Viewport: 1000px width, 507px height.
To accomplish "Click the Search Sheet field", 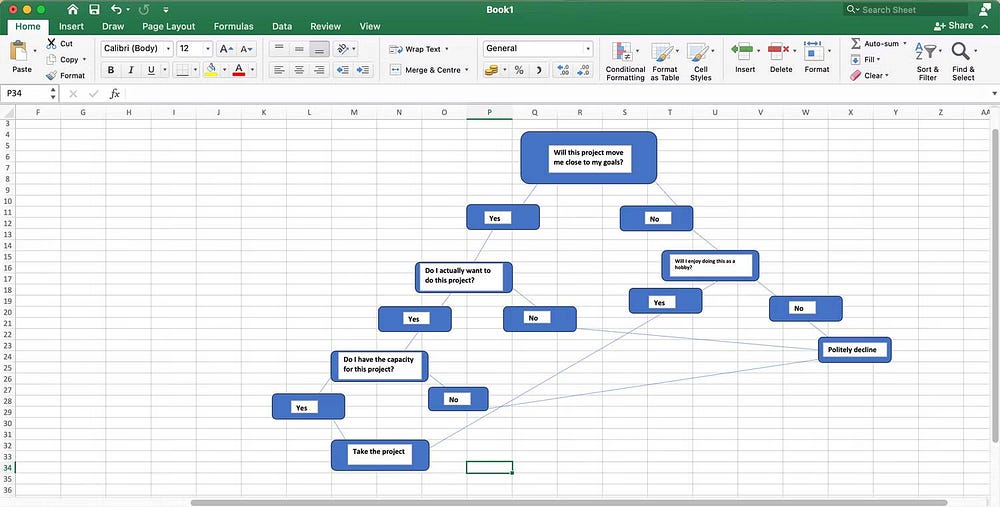I will pyautogui.click(x=906, y=10).
